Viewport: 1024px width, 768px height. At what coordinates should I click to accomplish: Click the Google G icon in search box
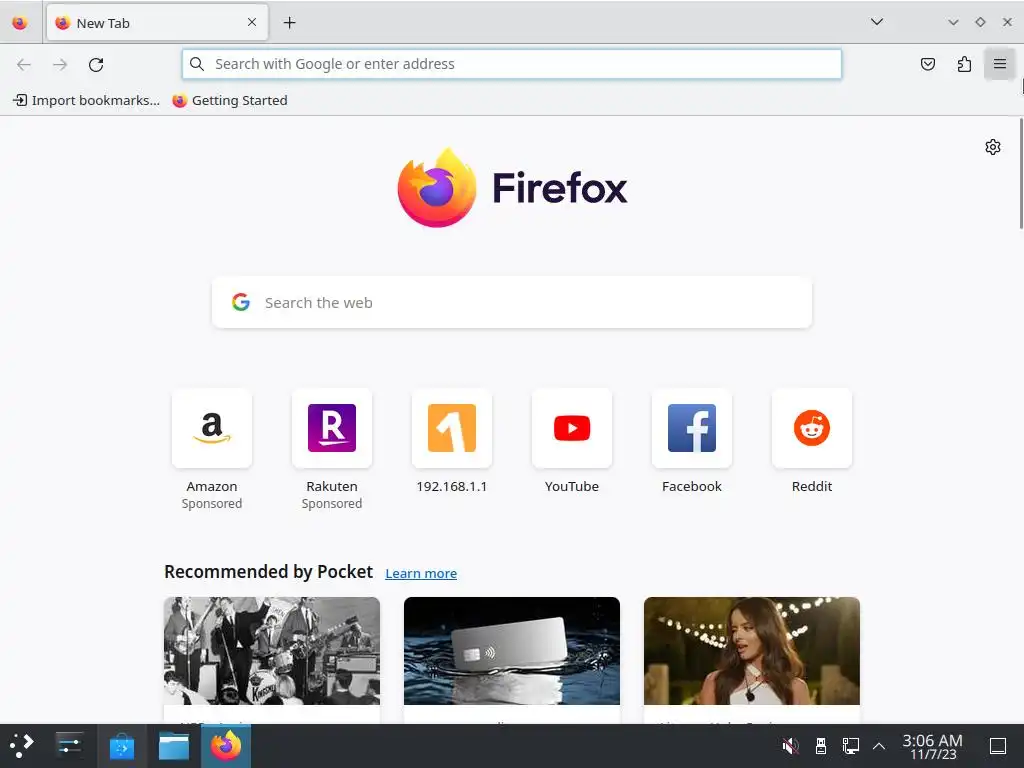(241, 302)
